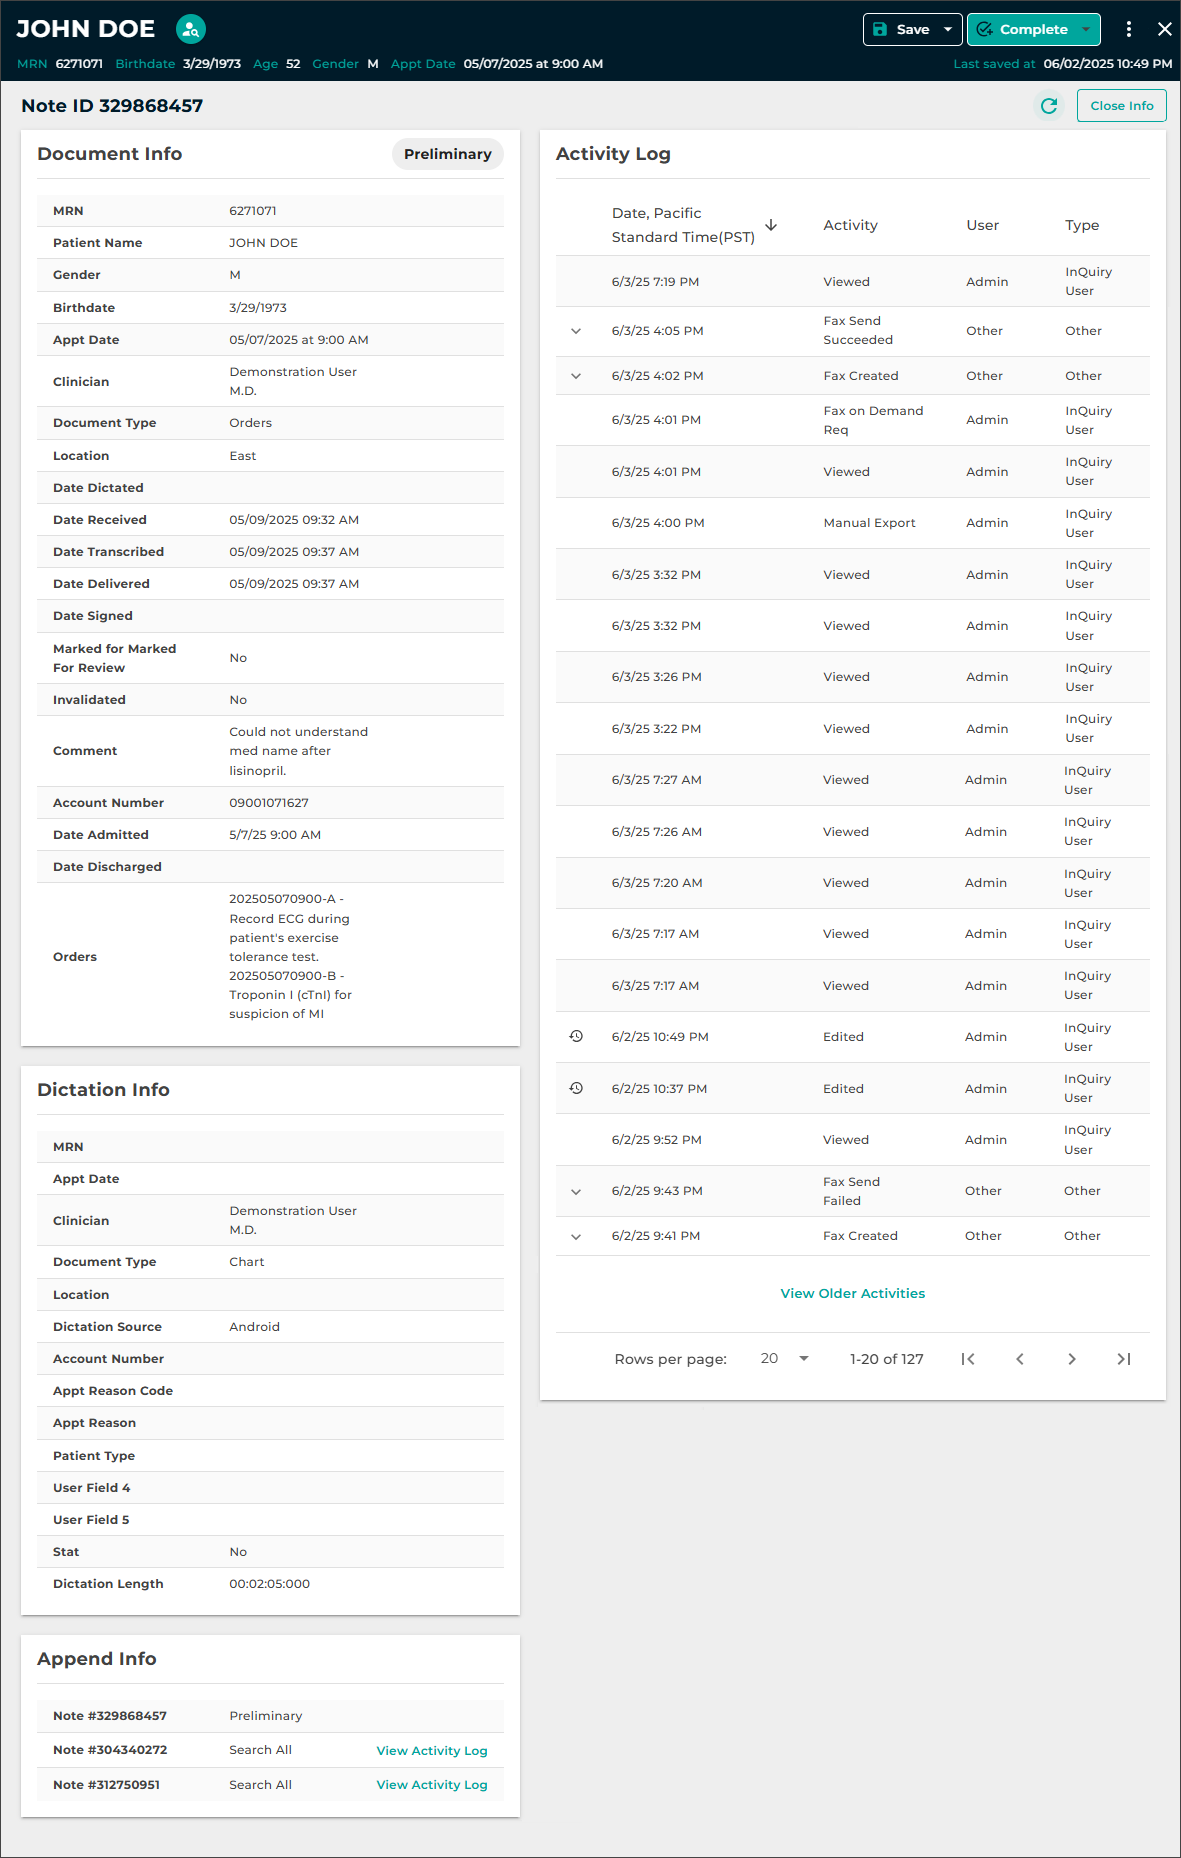1181x1858 pixels.
Task: Go to the next activity log page
Action: (1071, 1359)
